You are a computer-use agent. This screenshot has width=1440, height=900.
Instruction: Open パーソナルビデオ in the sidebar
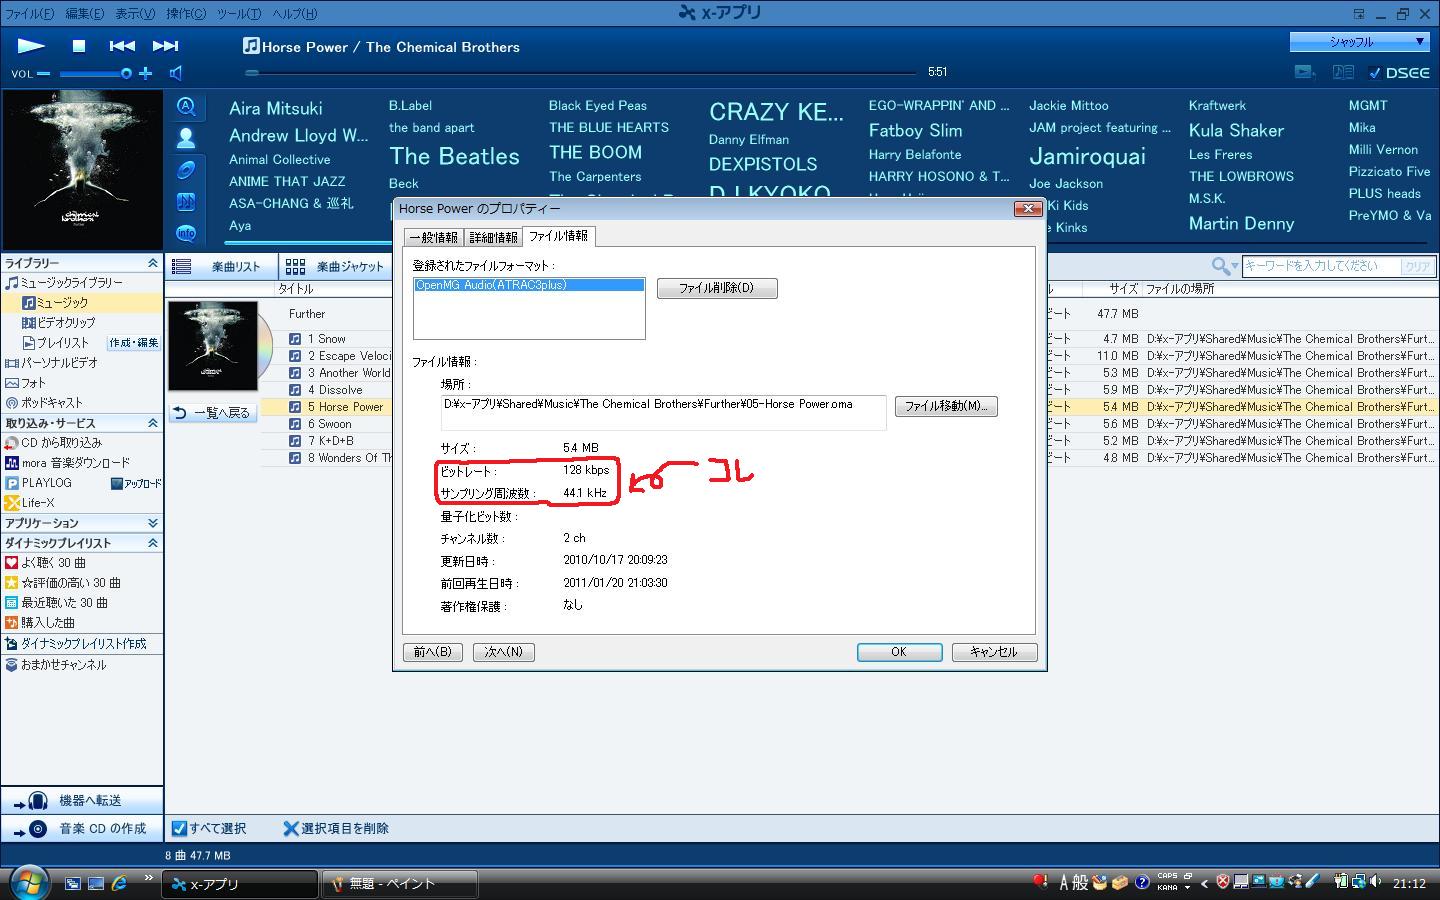[59, 363]
